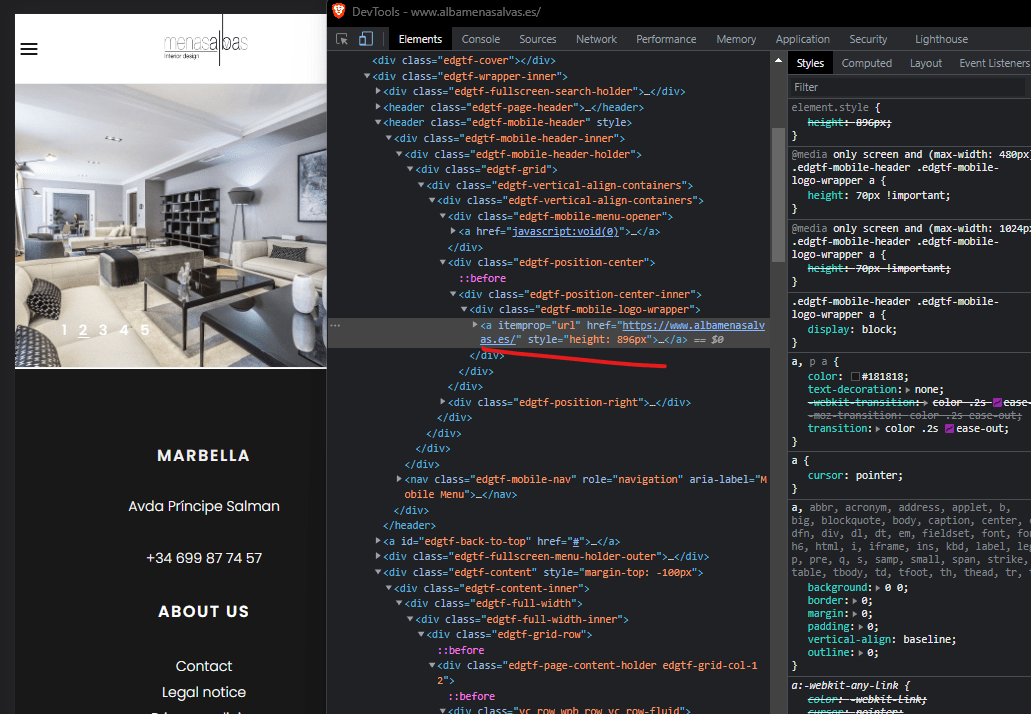Switch to the Elements tab
Image resolution: width=1031 pixels, height=714 pixels.
(420, 39)
